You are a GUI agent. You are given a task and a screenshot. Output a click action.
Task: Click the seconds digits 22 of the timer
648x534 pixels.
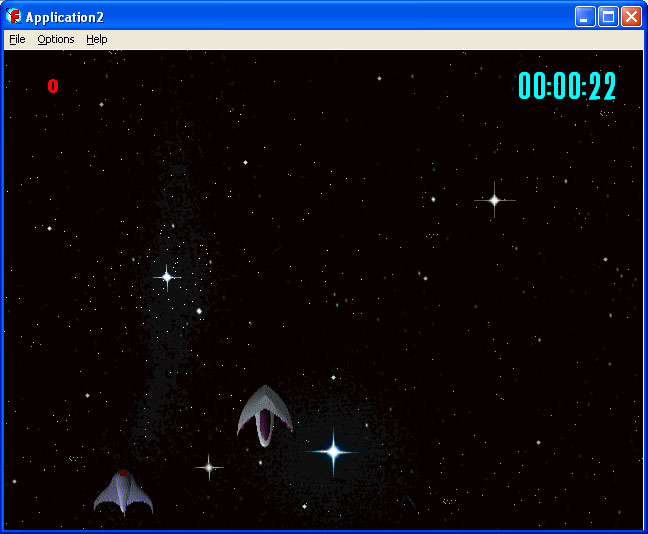(602, 87)
